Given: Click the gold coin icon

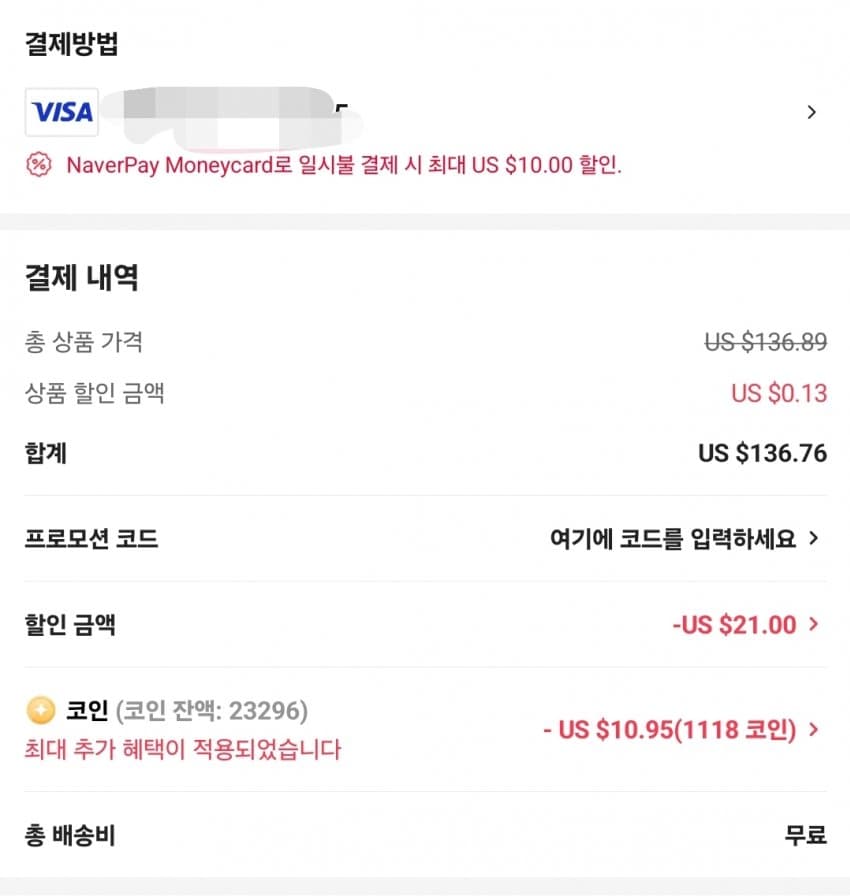Looking at the screenshot, I should pos(41,710).
